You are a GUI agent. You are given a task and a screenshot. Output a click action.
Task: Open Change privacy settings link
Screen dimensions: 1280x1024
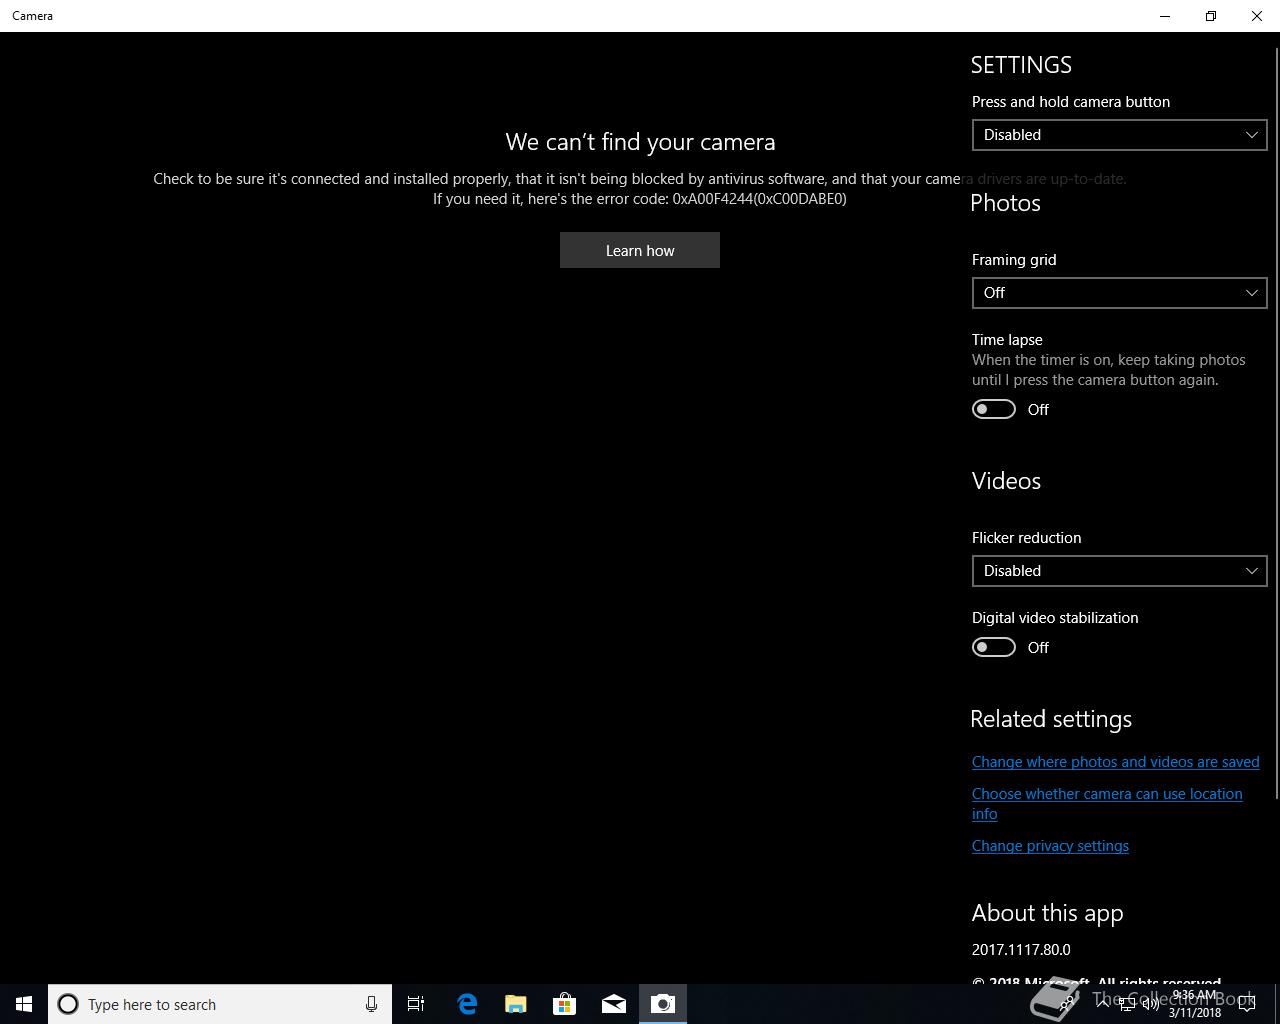tap(1050, 846)
